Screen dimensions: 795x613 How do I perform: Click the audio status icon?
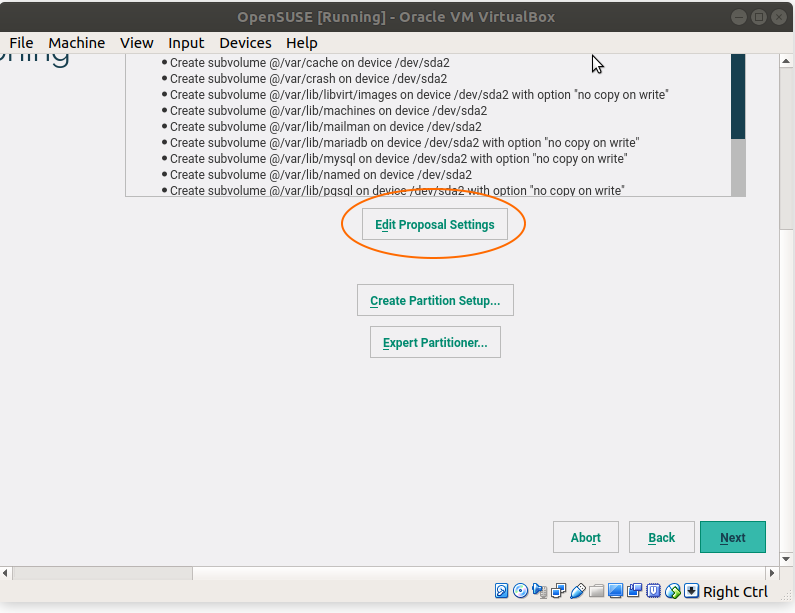click(539, 591)
